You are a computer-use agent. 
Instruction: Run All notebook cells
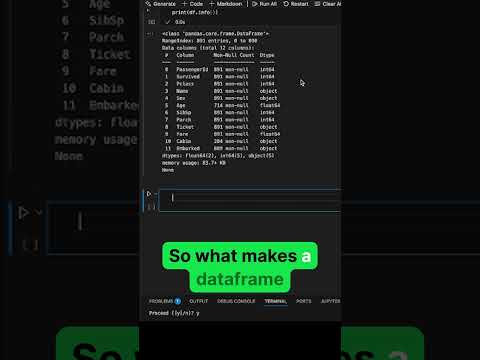tap(265, 4)
